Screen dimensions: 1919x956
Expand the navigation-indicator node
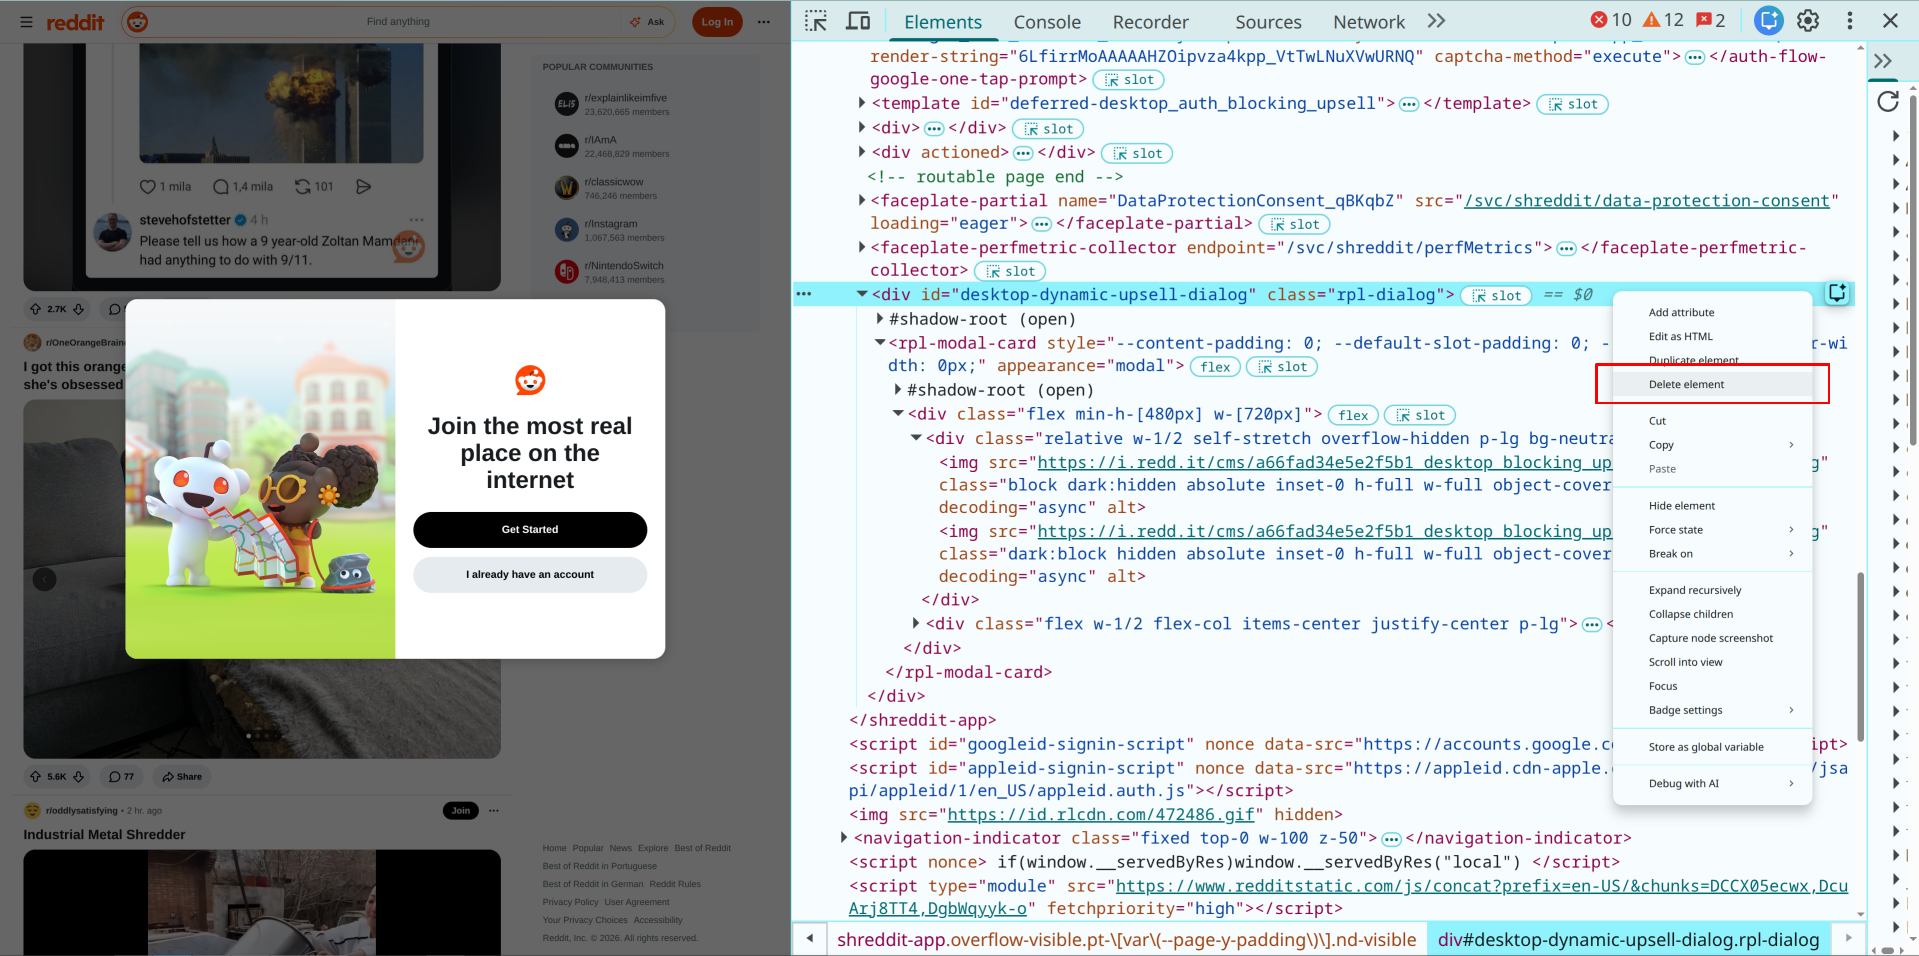click(844, 838)
